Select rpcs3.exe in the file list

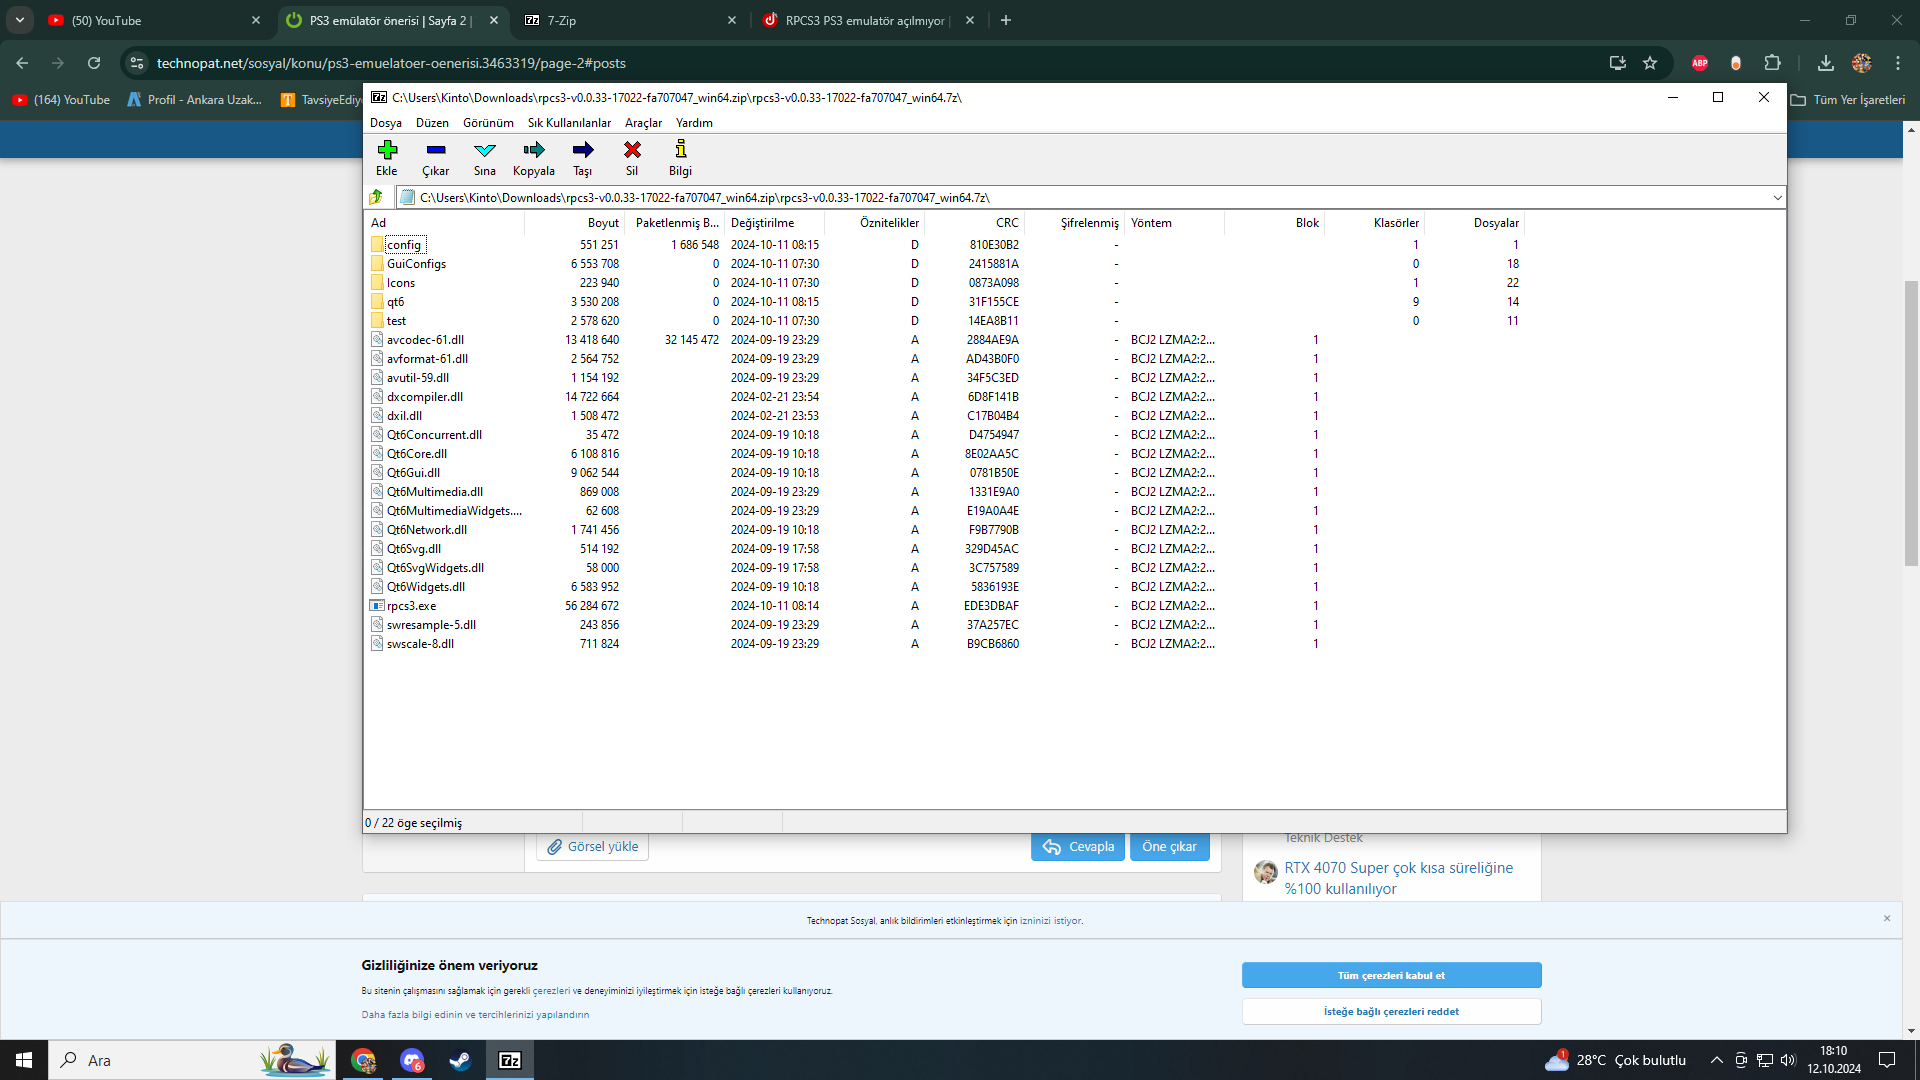[411, 606]
